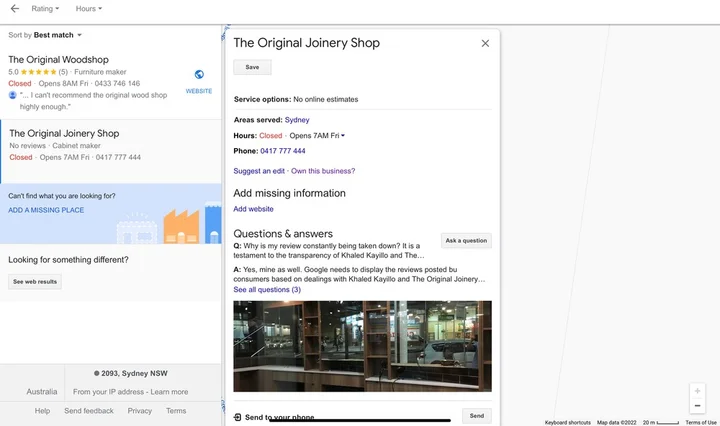Screen dimensions: 720x426
Task: Expand the Sort by Best match dropdown
Action: (x=57, y=35)
